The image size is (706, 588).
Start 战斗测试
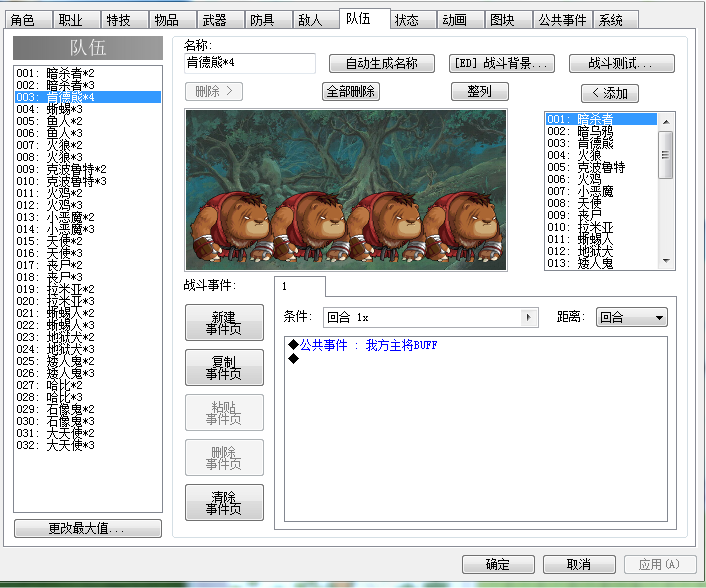pos(622,63)
